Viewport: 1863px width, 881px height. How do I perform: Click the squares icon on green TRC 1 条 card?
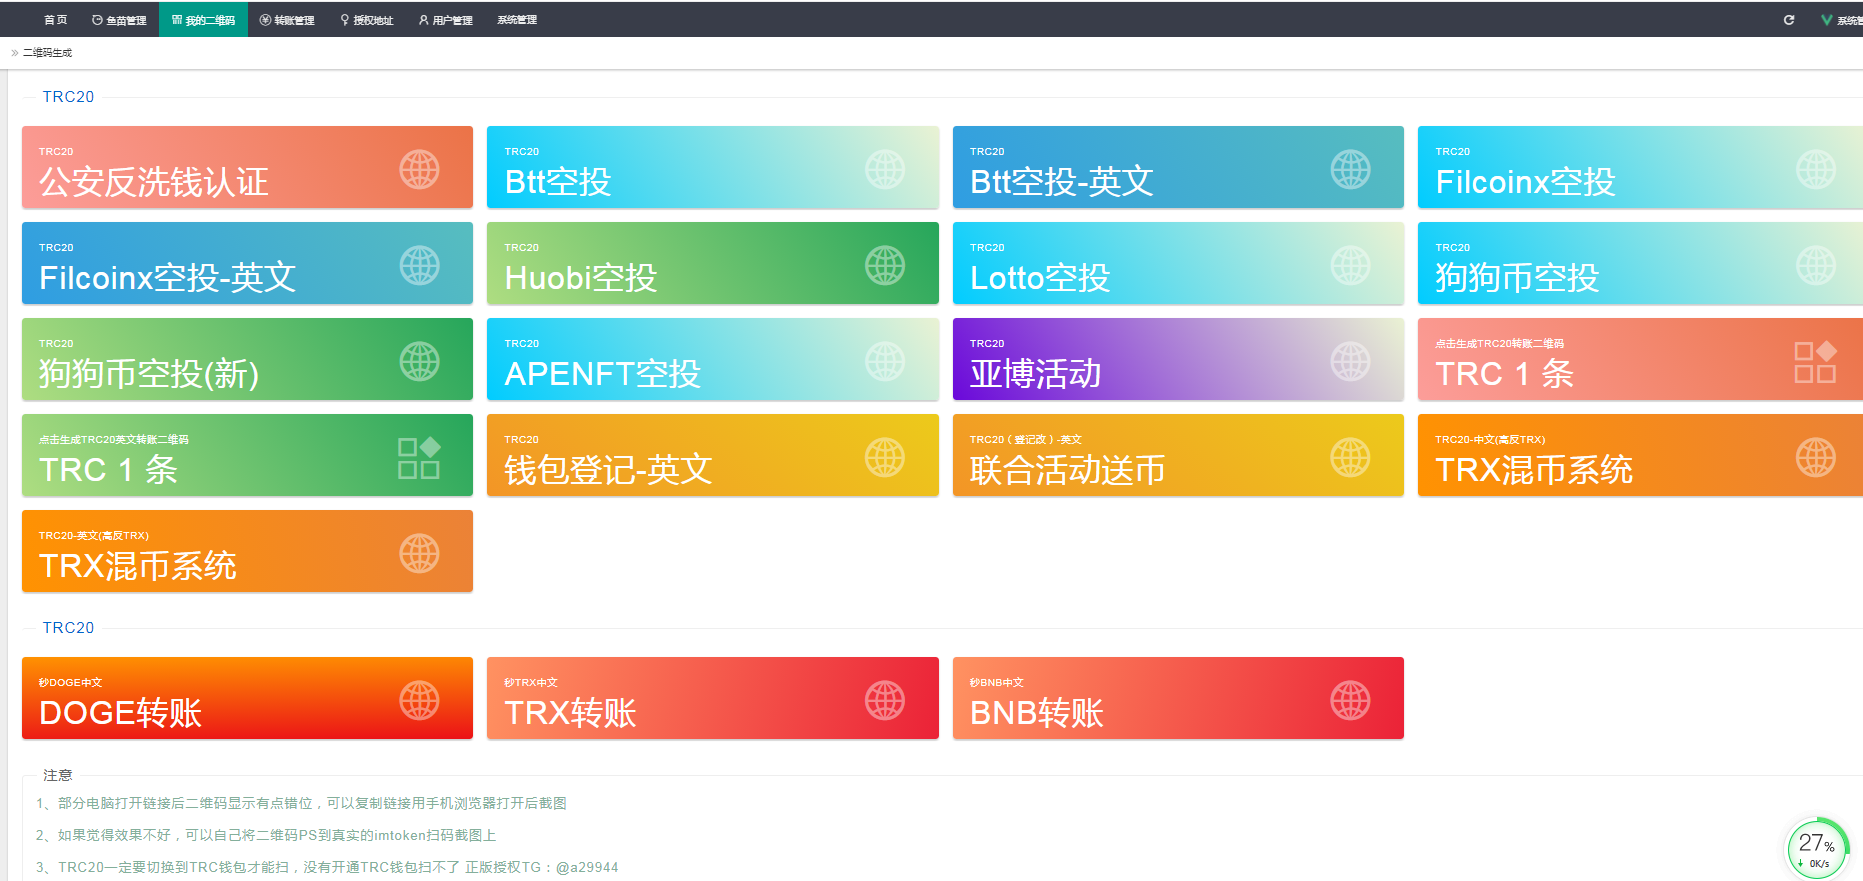(x=419, y=458)
